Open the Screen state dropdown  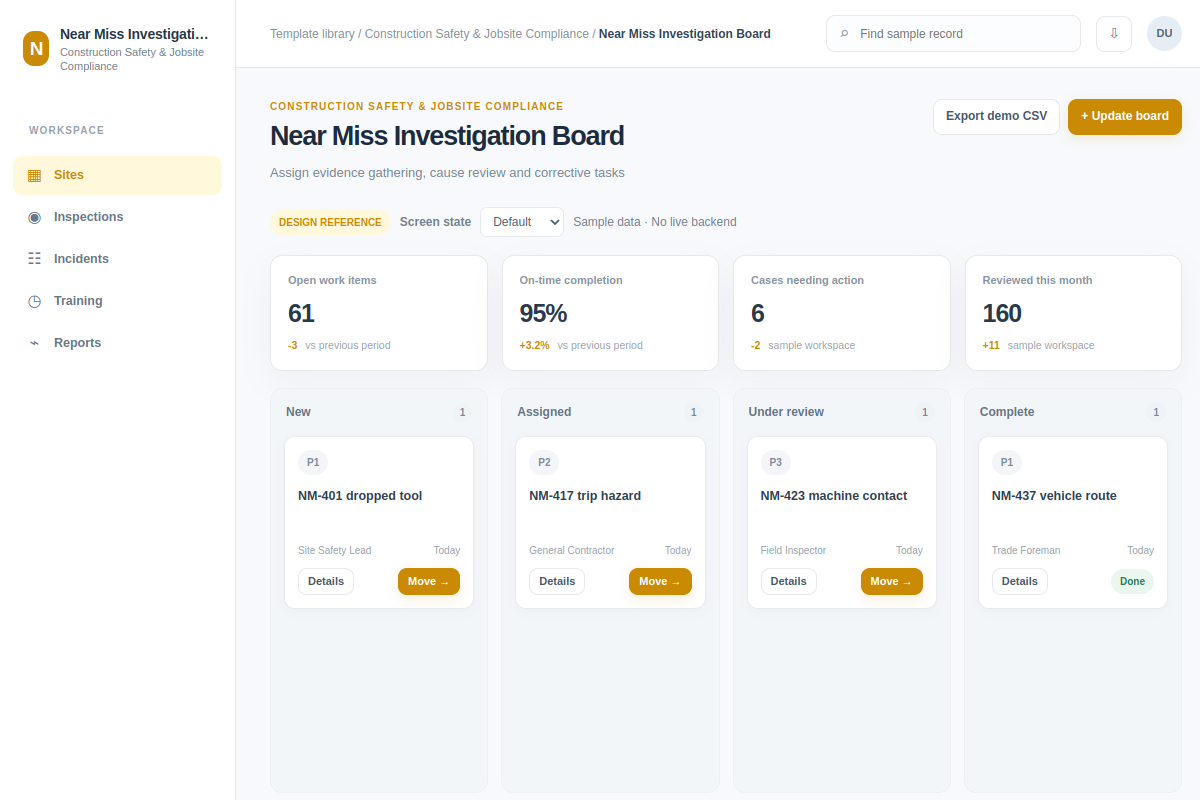click(x=522, y=222)
